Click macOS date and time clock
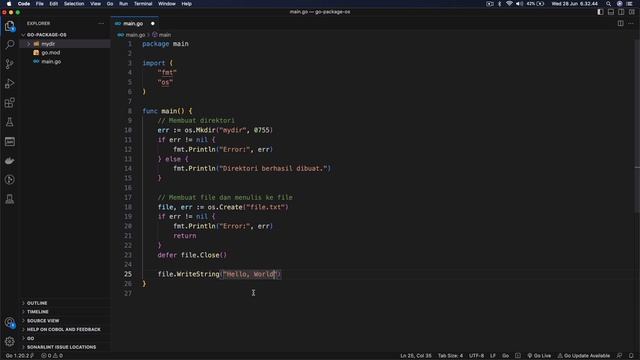The height and width of the screenshot is (360, 640). coord(575,4)
